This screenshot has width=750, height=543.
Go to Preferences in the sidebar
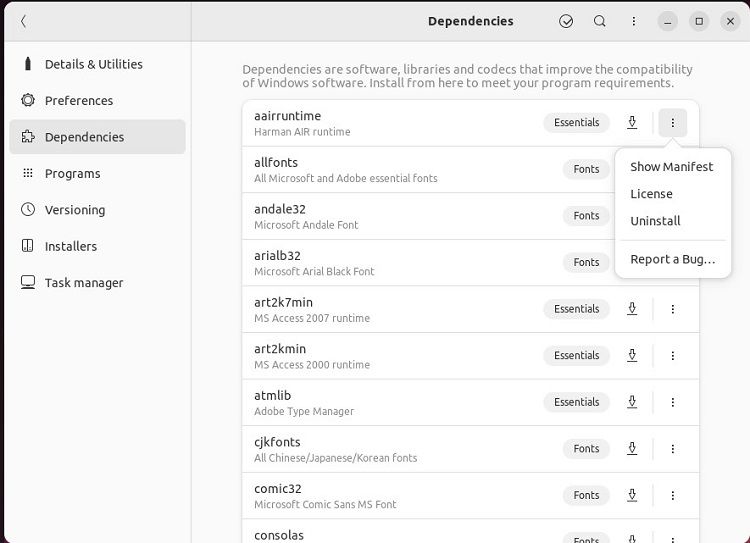[x=79, y=100]
